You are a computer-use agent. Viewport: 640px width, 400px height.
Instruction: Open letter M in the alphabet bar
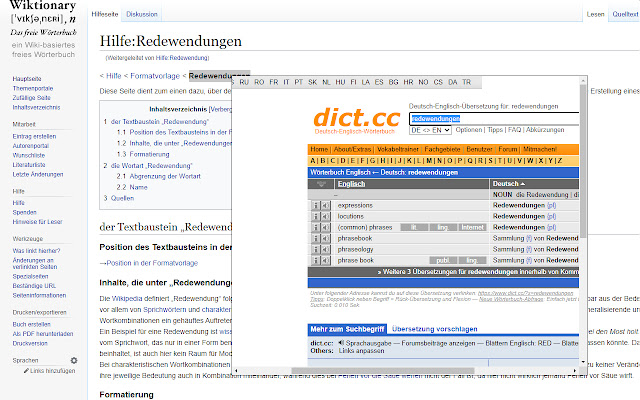coord(429,161)
